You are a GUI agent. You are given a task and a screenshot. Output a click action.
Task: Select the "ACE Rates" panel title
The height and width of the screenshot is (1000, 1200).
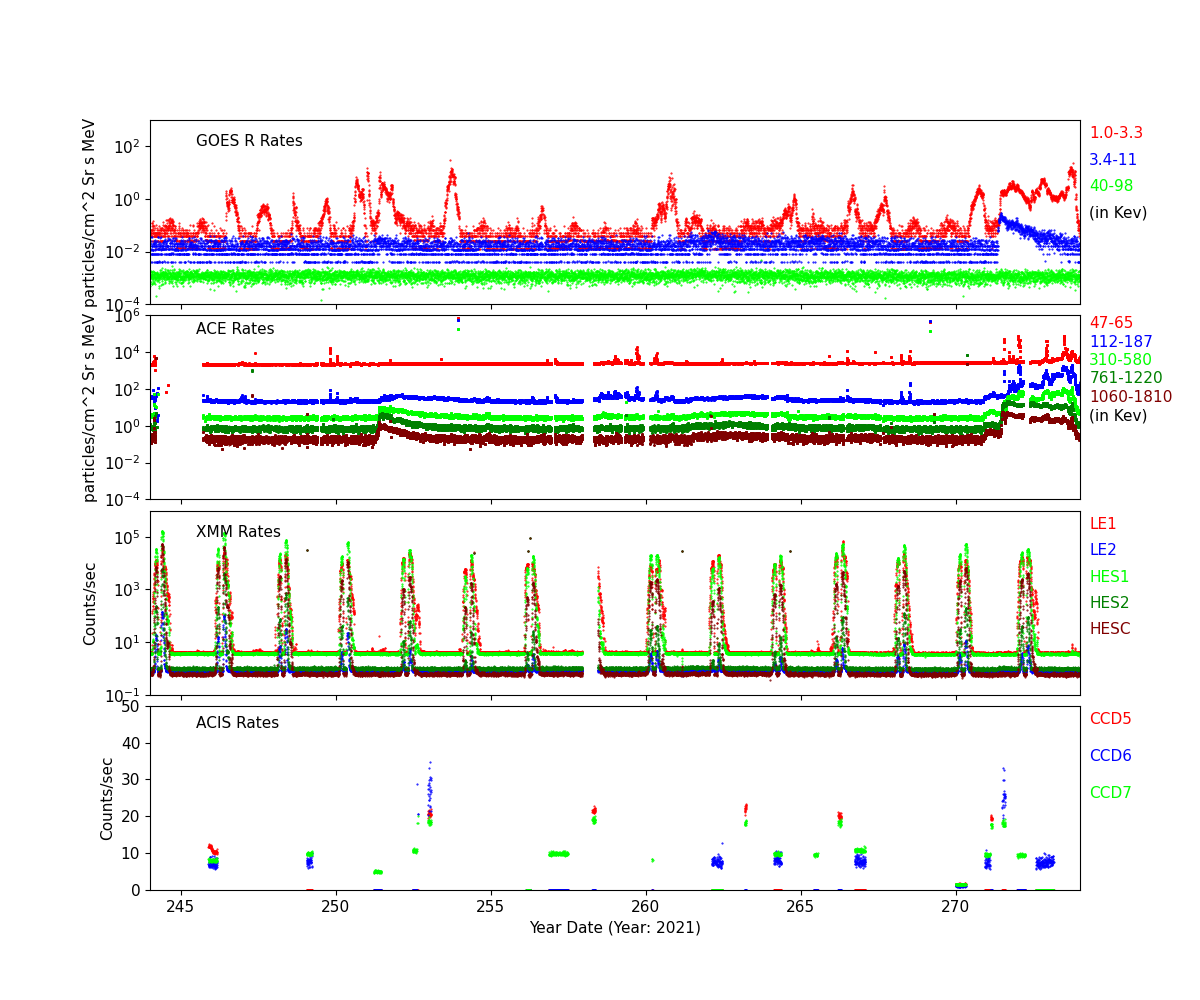tap(235, 329)
